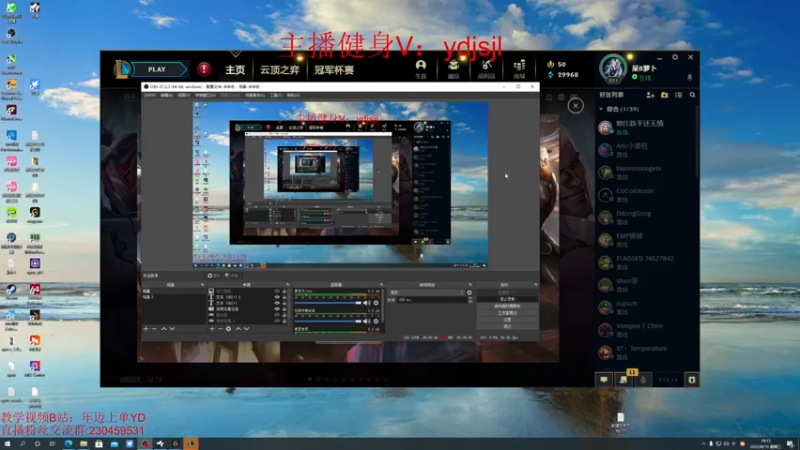This screenshot has height=450, width=800.
Task: Select friend Vampire | Chen
Action: point(646,330)
